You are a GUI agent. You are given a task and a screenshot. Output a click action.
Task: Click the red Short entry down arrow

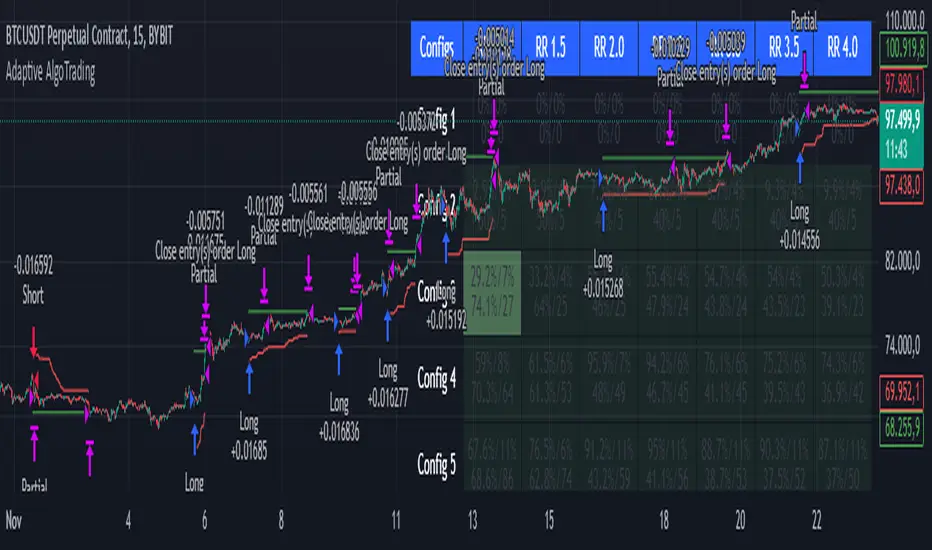[x=33, y=342]
